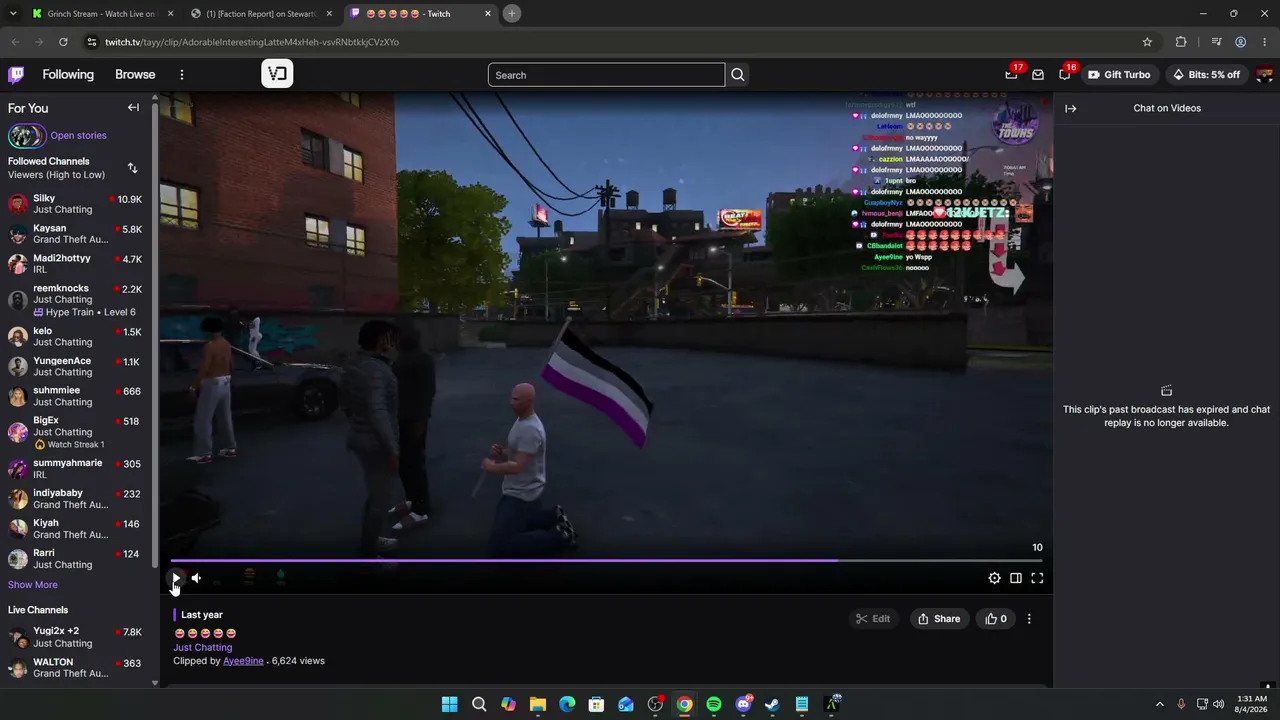Open Prime loot crown icon
This screenshot has height=720, width=1280.
tap(1011, 75)
